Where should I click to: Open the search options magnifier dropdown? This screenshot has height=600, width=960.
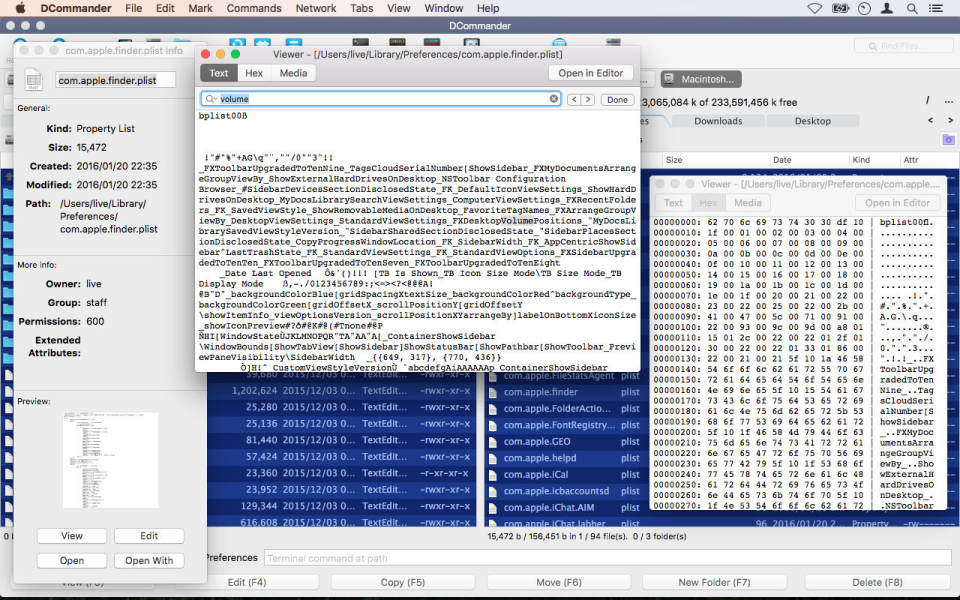[210, 99]
